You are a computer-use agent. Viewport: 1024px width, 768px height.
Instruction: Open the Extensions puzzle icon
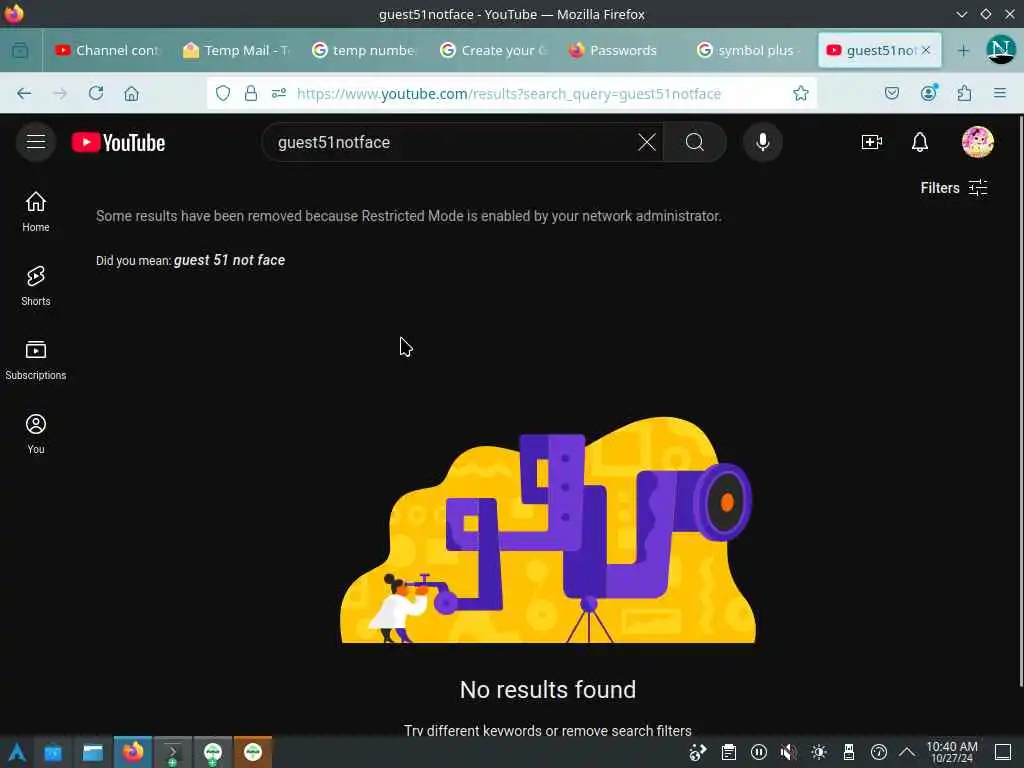pyautogui.click(x=964, y=93)
